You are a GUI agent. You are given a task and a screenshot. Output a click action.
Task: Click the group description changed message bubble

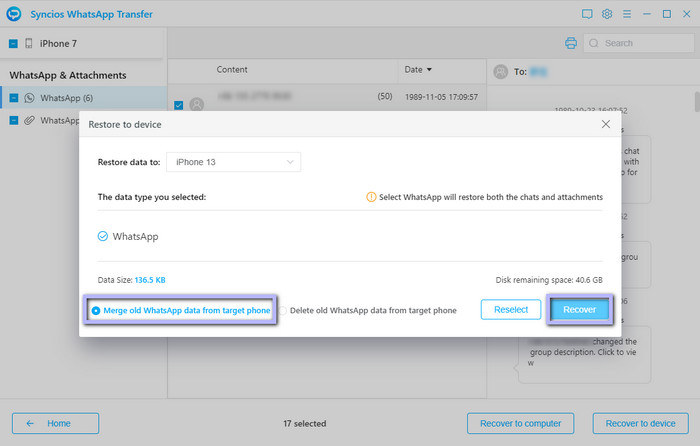(583, 354)
